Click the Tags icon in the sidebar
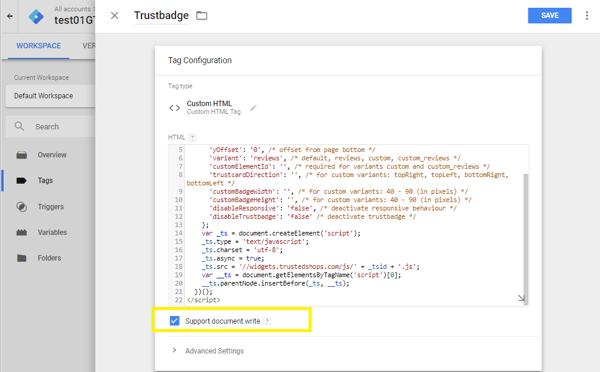 [x=21, y=181]
